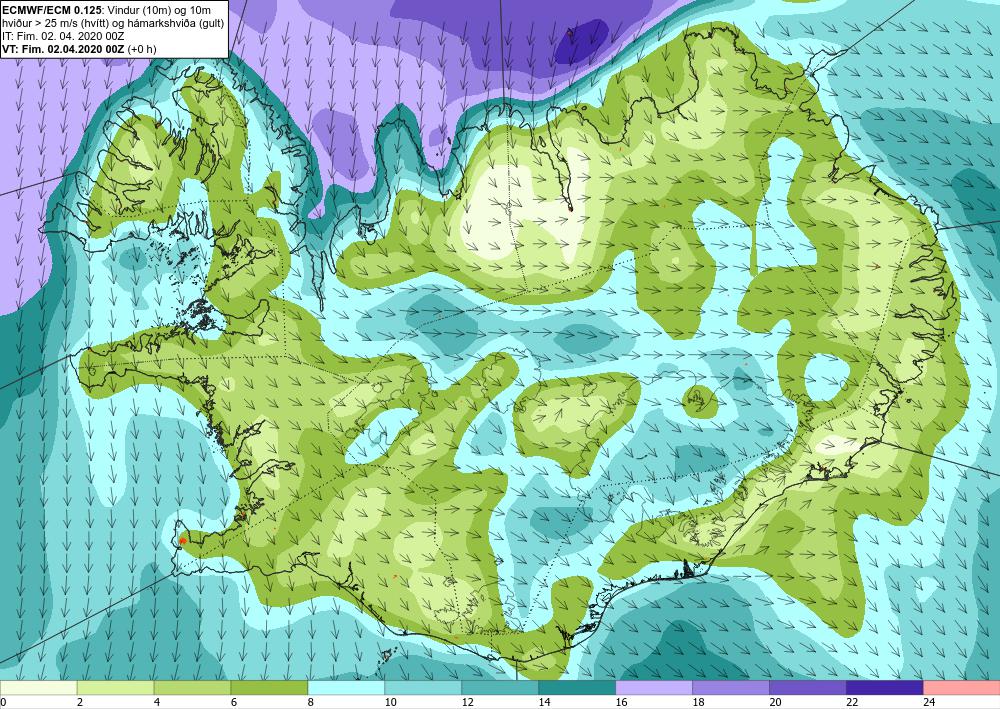Select the "VT: Fim. 02.04.2020 00Z (+0 h)" line
Screen dimensions: 1000x709
click(80, 49)
